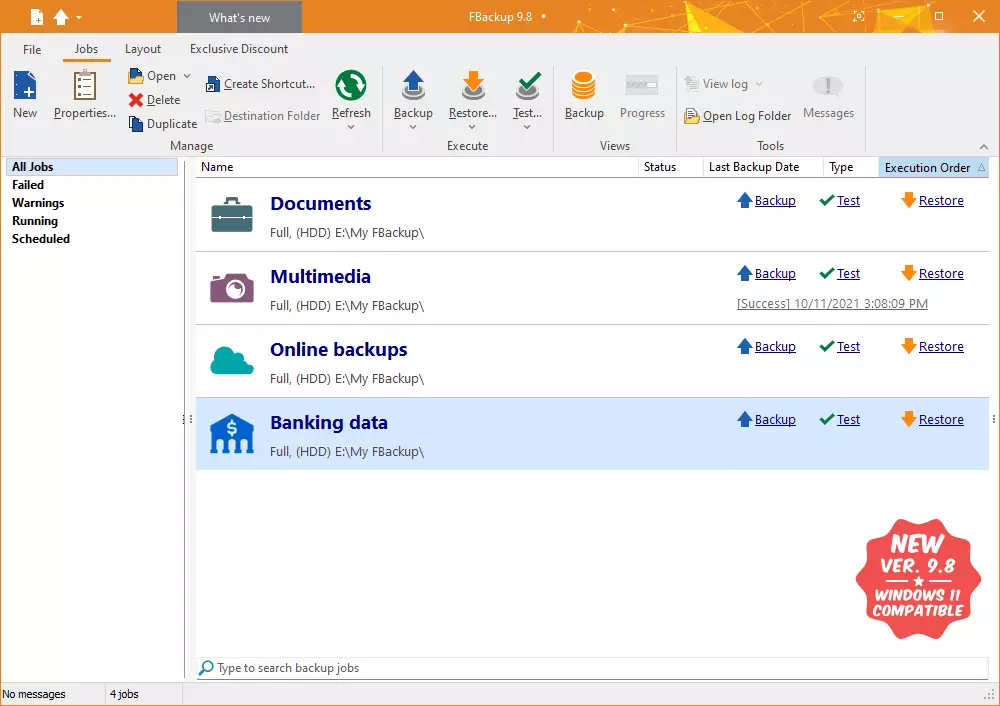Click the up arrow icon in title bar

point(61,17)
